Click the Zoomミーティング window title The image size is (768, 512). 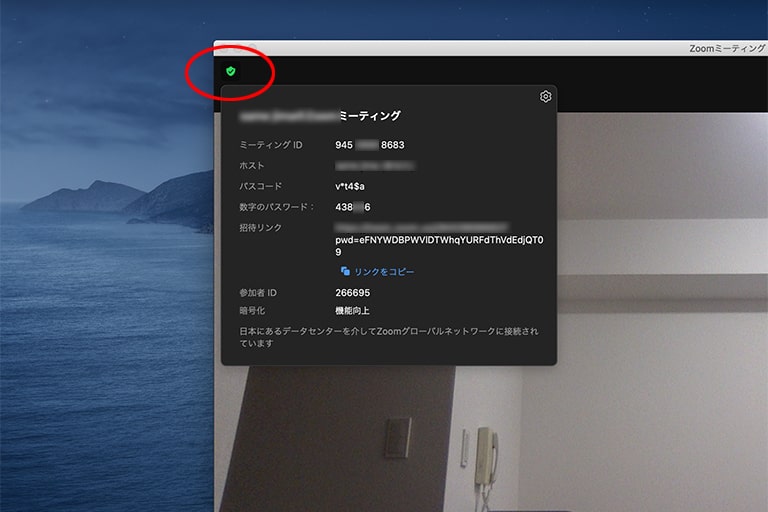pos(727,48)
